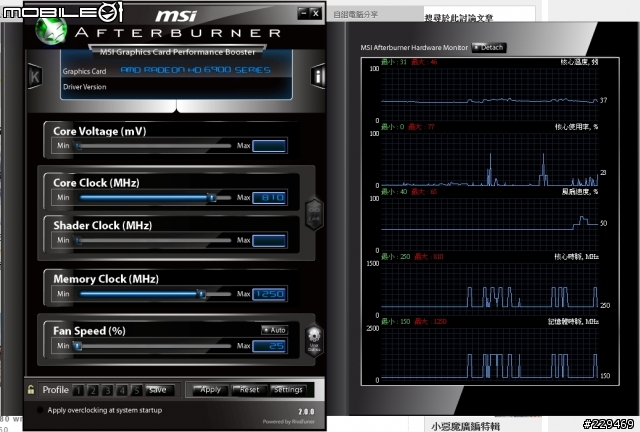Image resolution: width=640 pixels, height=432 pixels.
Task: Click the AMD RADEON HD 6900 SERIES text
Action: 196,70
